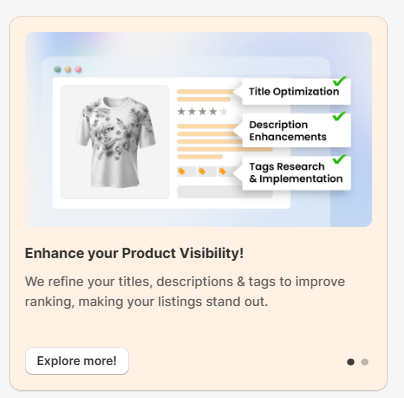Click the pink window dot in mockup
Screen dimensions: 404x398
pyautogui.click(x=78, y=69)
